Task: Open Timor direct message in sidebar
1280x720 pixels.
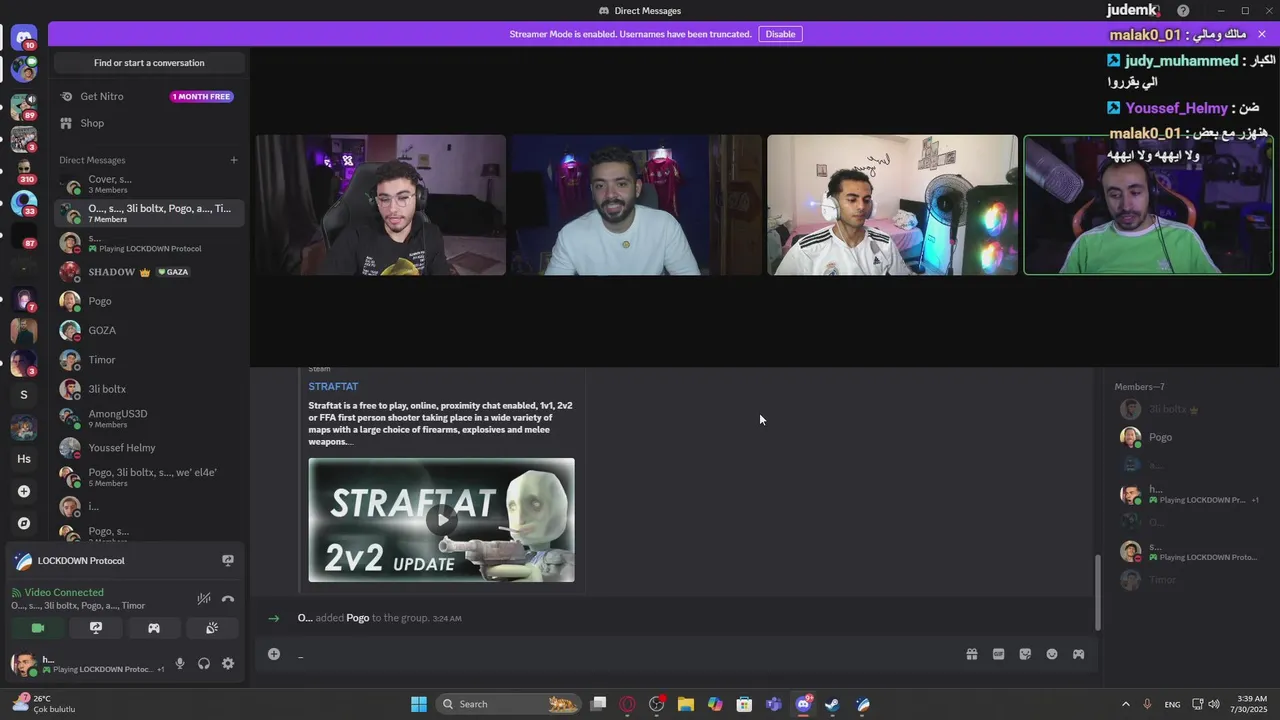Action: pos(149,360)
